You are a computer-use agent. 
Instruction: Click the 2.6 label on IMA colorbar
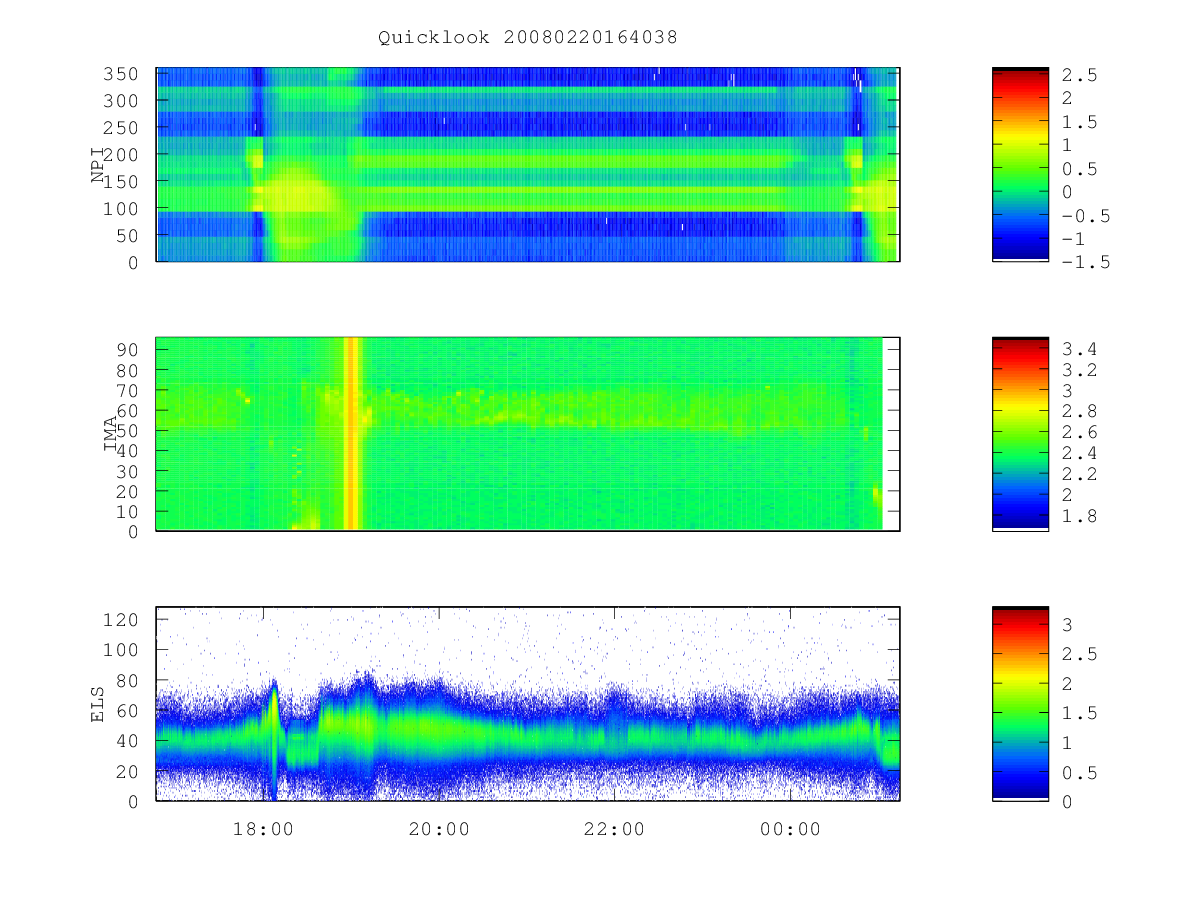(1079, 432)
